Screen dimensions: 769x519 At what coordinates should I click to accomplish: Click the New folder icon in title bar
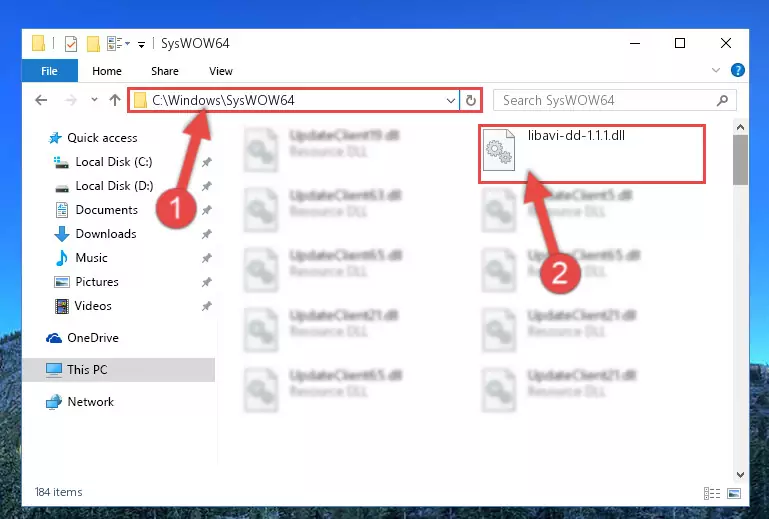click(93, 44)
